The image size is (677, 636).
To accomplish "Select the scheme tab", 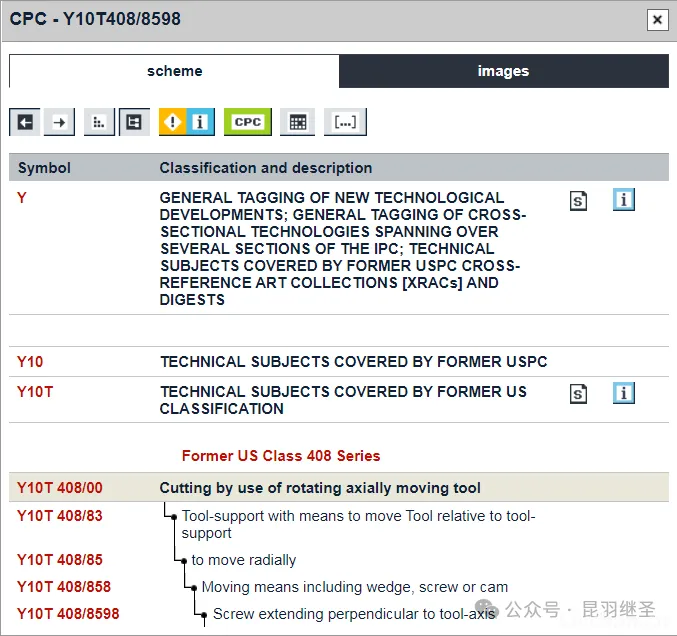I will pos(174,71).
